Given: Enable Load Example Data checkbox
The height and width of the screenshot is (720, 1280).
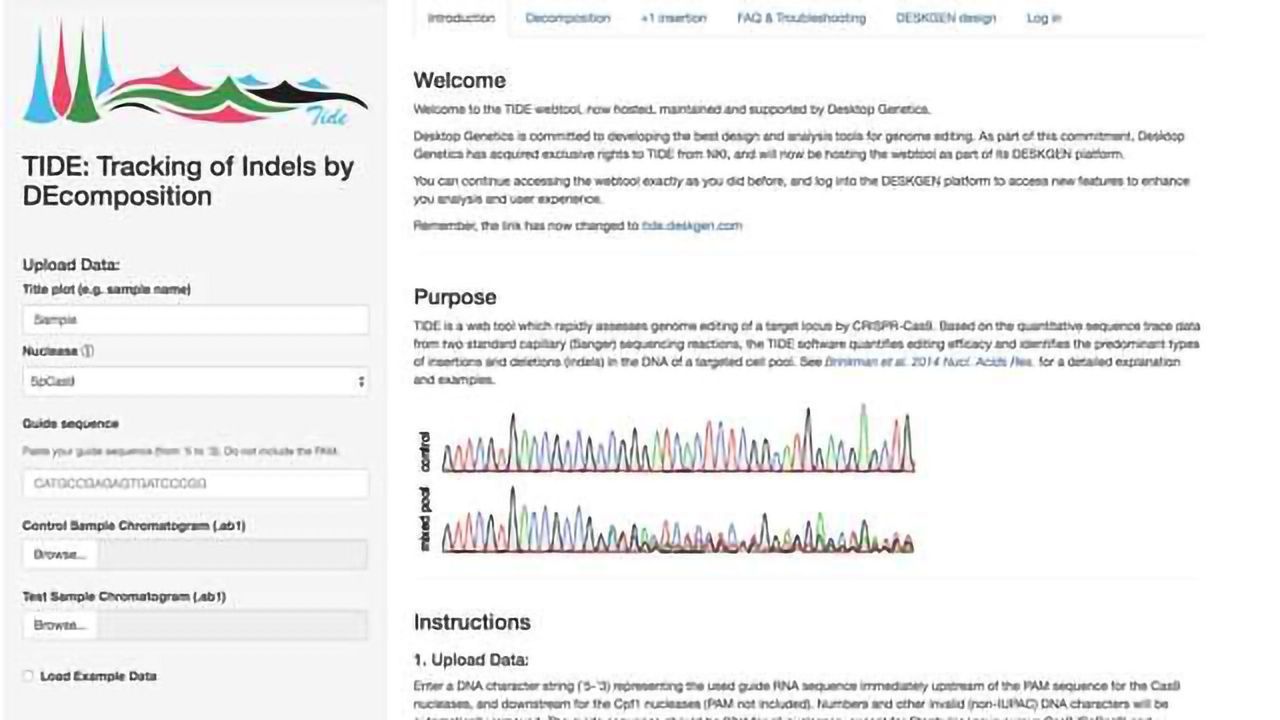Looking at the screenshot, I should pos(28,676).
